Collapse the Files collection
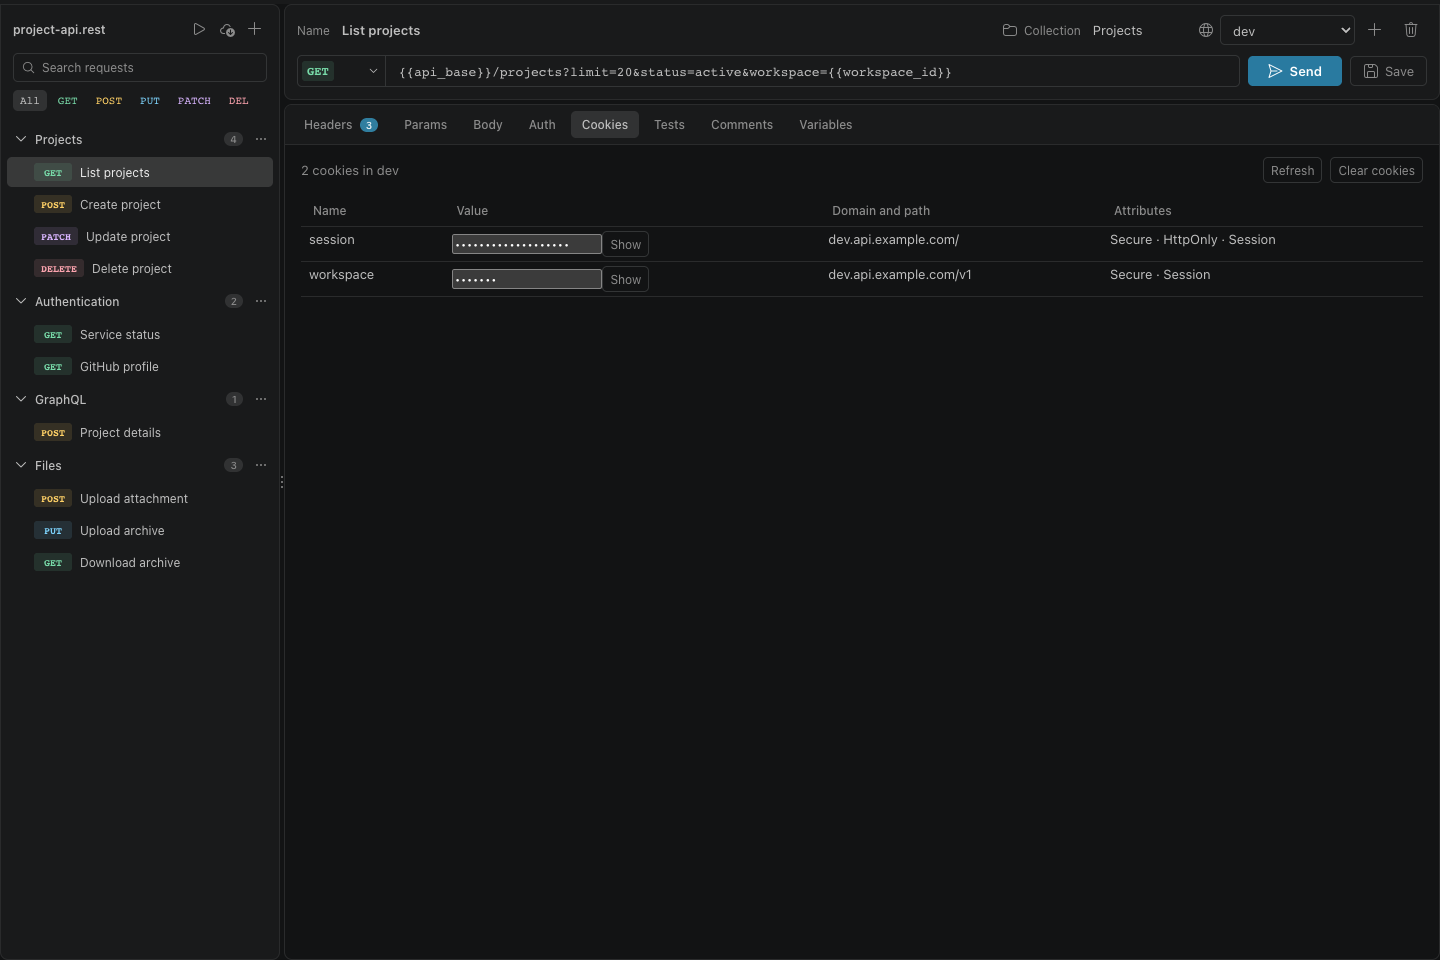This screenshot has width=1440, height=960. [21, 465]
